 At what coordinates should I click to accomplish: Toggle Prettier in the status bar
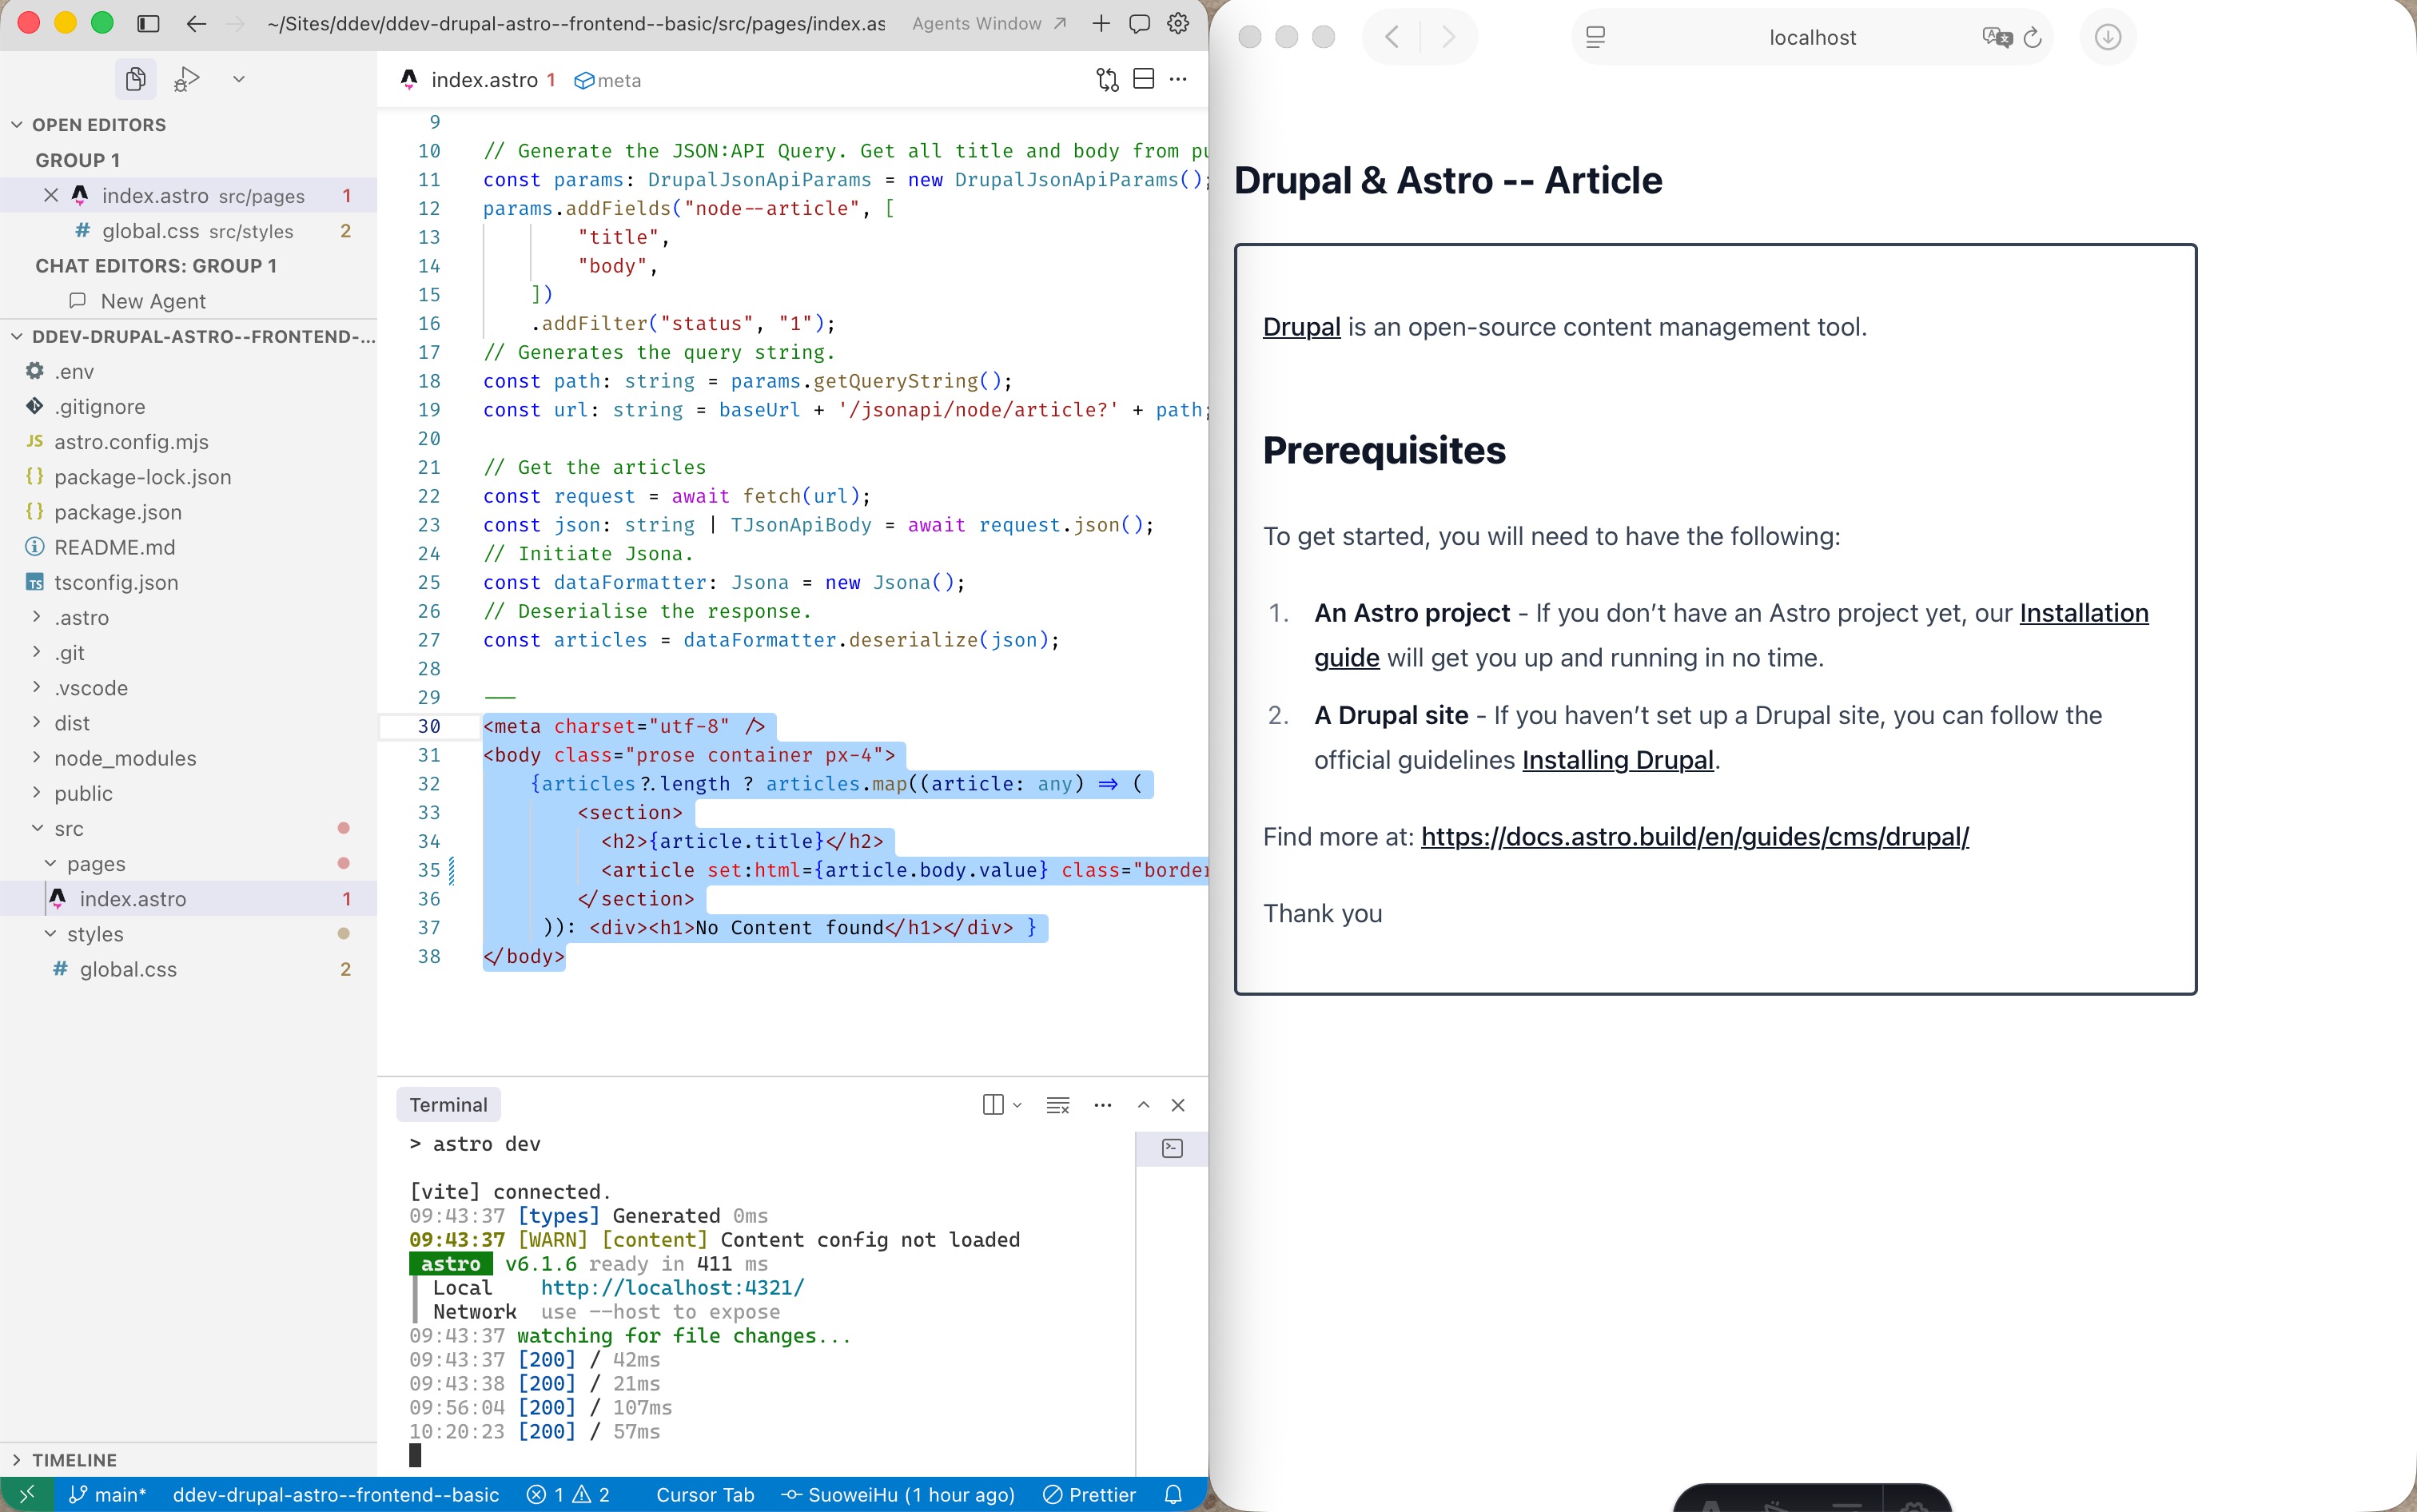1090,1494
